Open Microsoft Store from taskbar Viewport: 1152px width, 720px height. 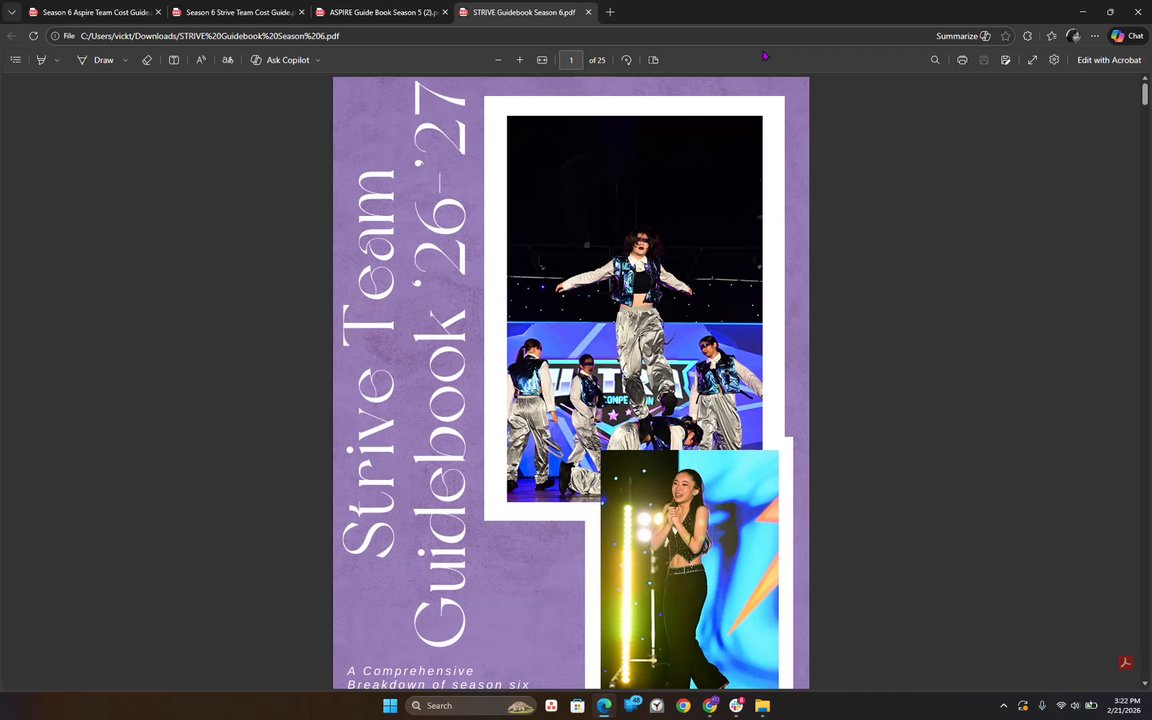point(577,706)
